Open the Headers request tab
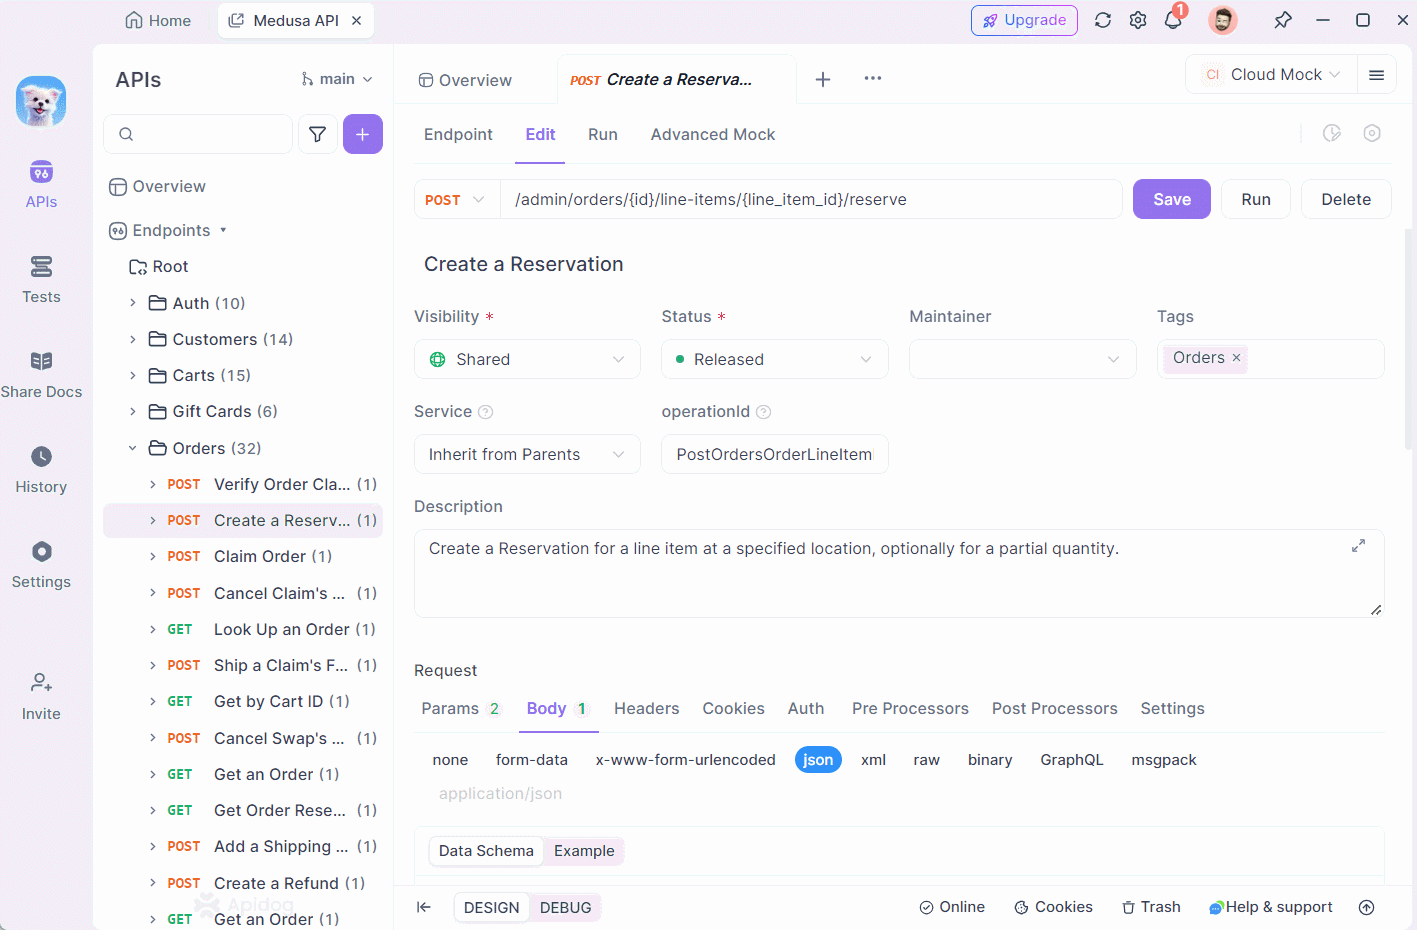The width and height of the screenshot is (1417, 930). [646, 708]
